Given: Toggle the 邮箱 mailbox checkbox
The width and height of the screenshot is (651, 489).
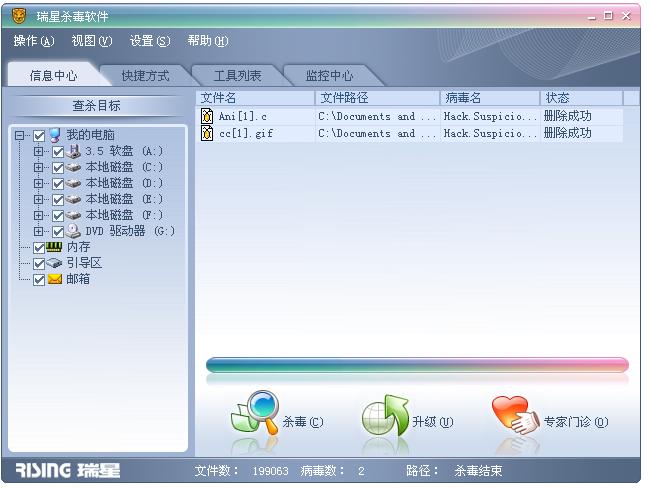Looking at the screenshot, I should 39,280.
